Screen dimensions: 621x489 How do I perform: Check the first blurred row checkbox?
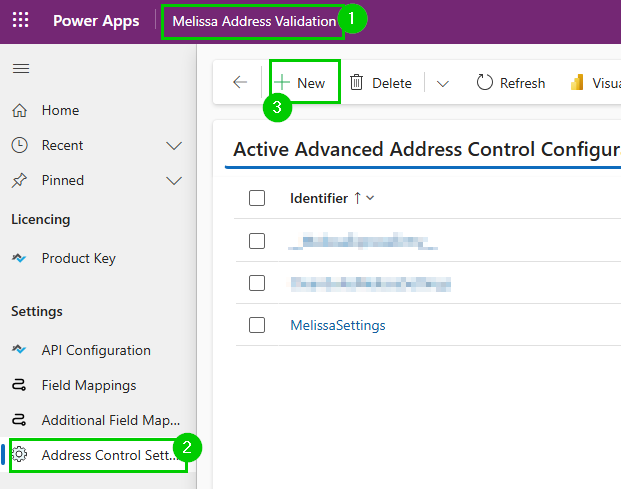point(257,241)
